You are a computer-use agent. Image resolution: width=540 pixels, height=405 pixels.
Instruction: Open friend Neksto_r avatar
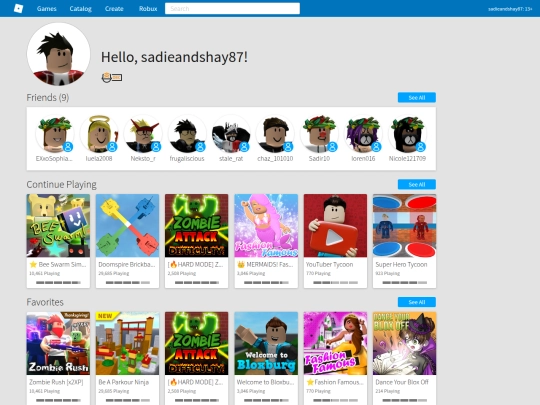click(143, 134)
